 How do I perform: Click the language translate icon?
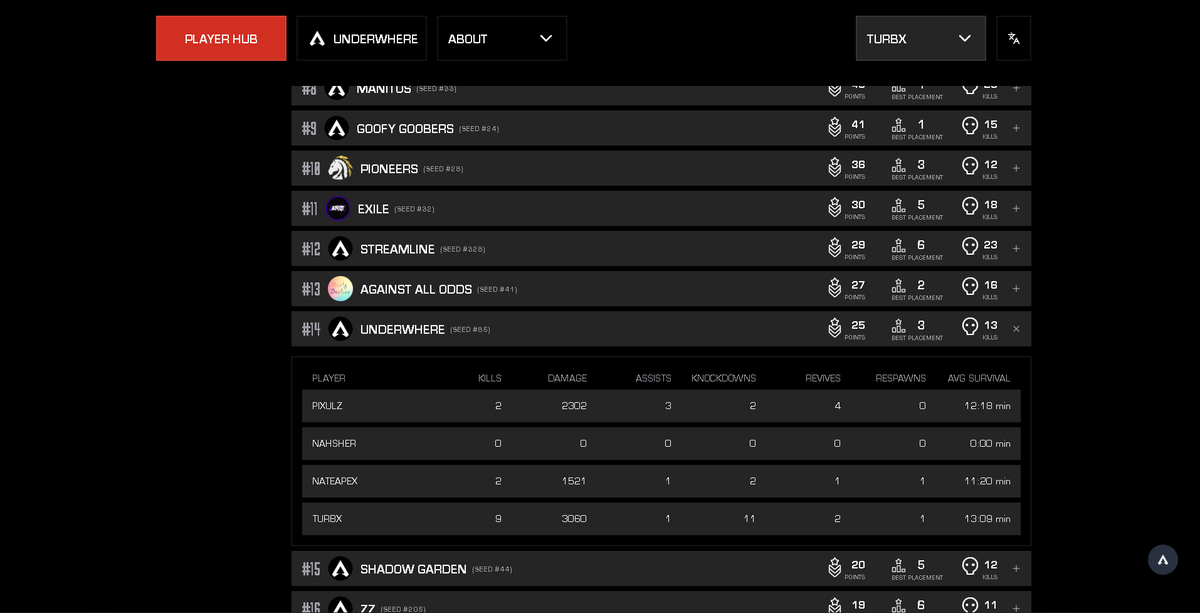pyautogui.click(x=1014, y=38)
